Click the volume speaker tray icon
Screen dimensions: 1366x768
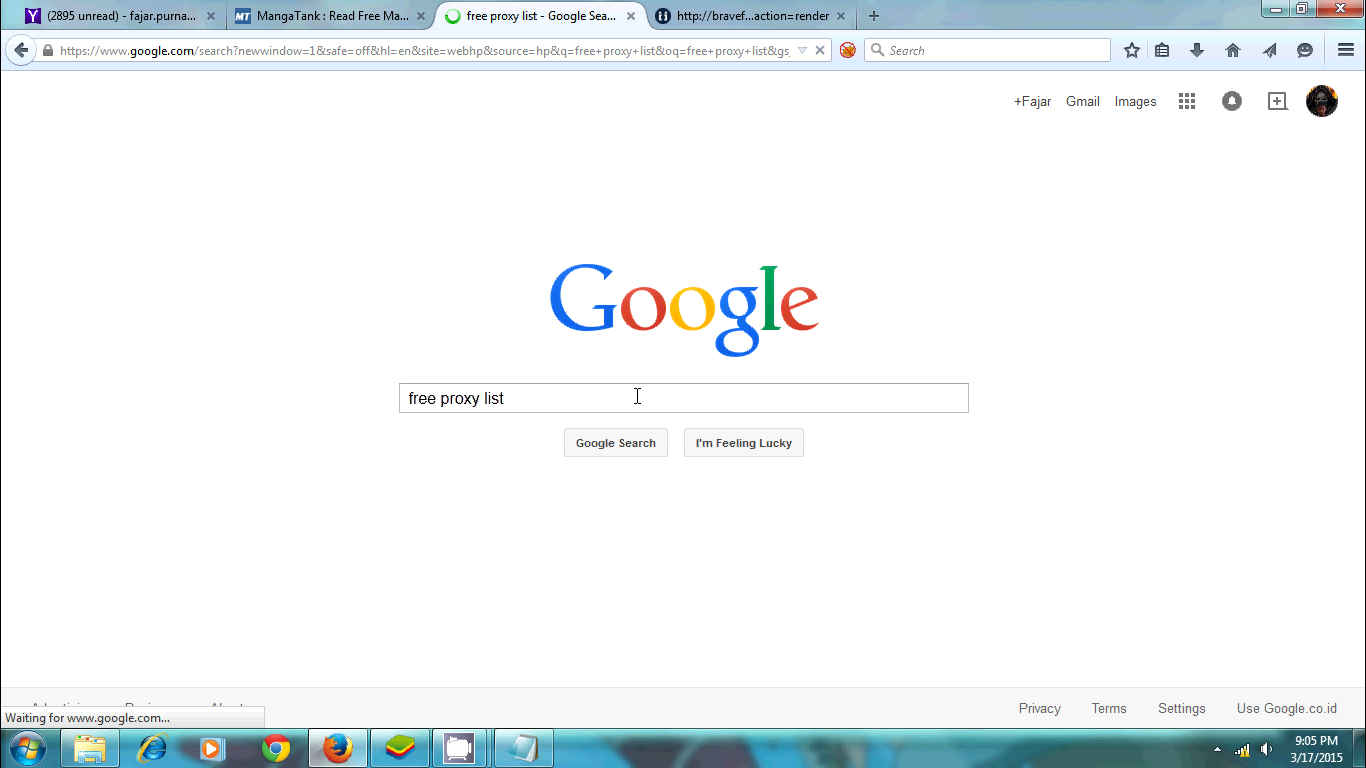[1267, 750]
